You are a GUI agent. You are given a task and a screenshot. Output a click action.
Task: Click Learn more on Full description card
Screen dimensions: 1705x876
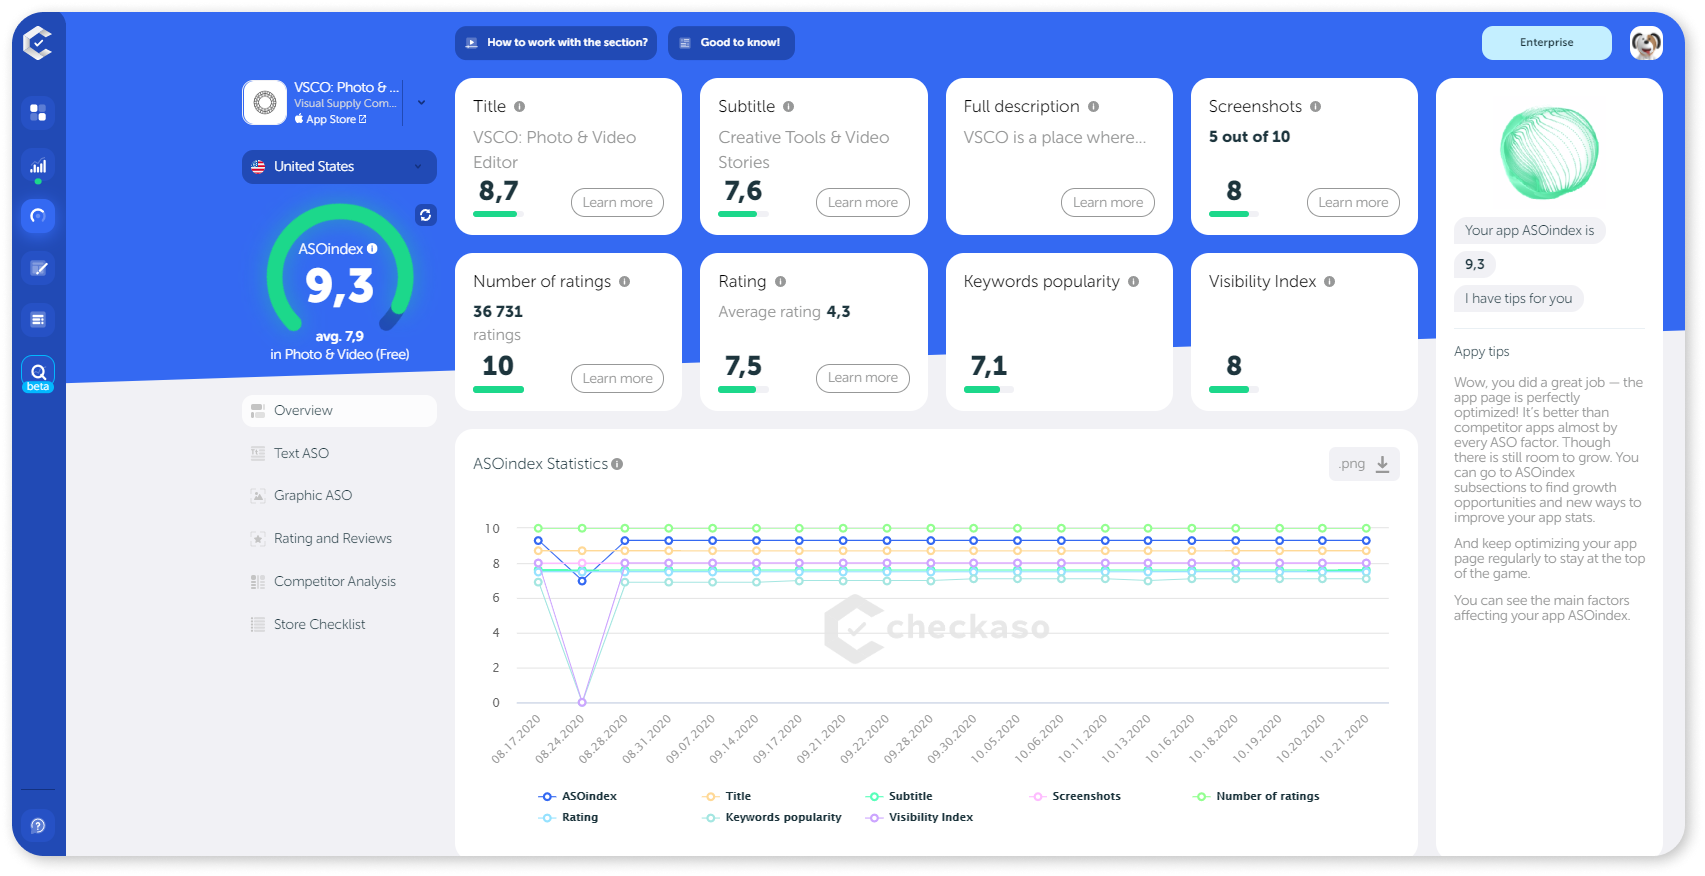click(x=1108, y=203)
